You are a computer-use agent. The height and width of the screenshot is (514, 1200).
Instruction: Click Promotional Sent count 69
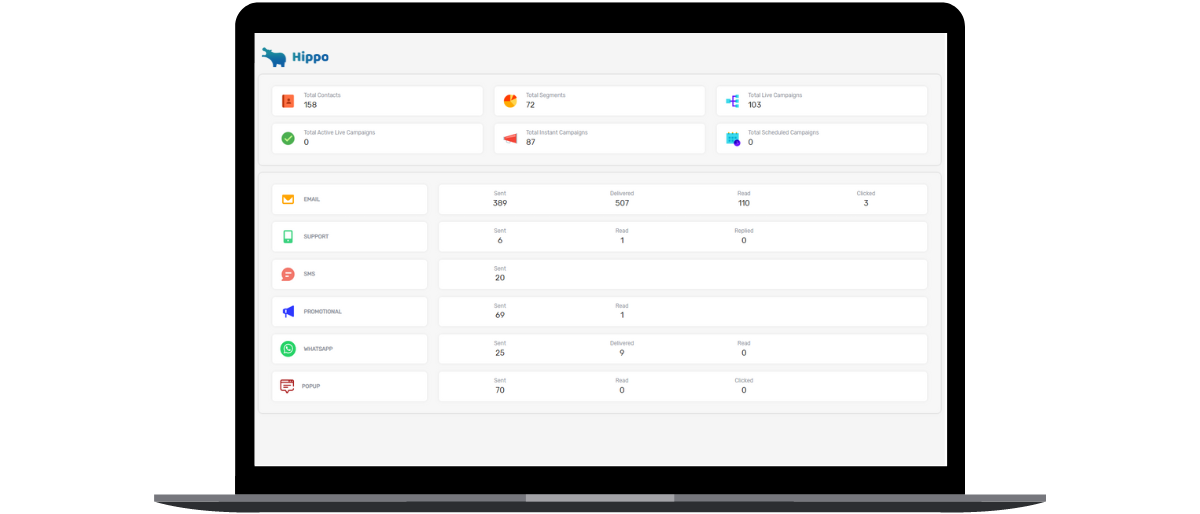(x=500, y=315)
